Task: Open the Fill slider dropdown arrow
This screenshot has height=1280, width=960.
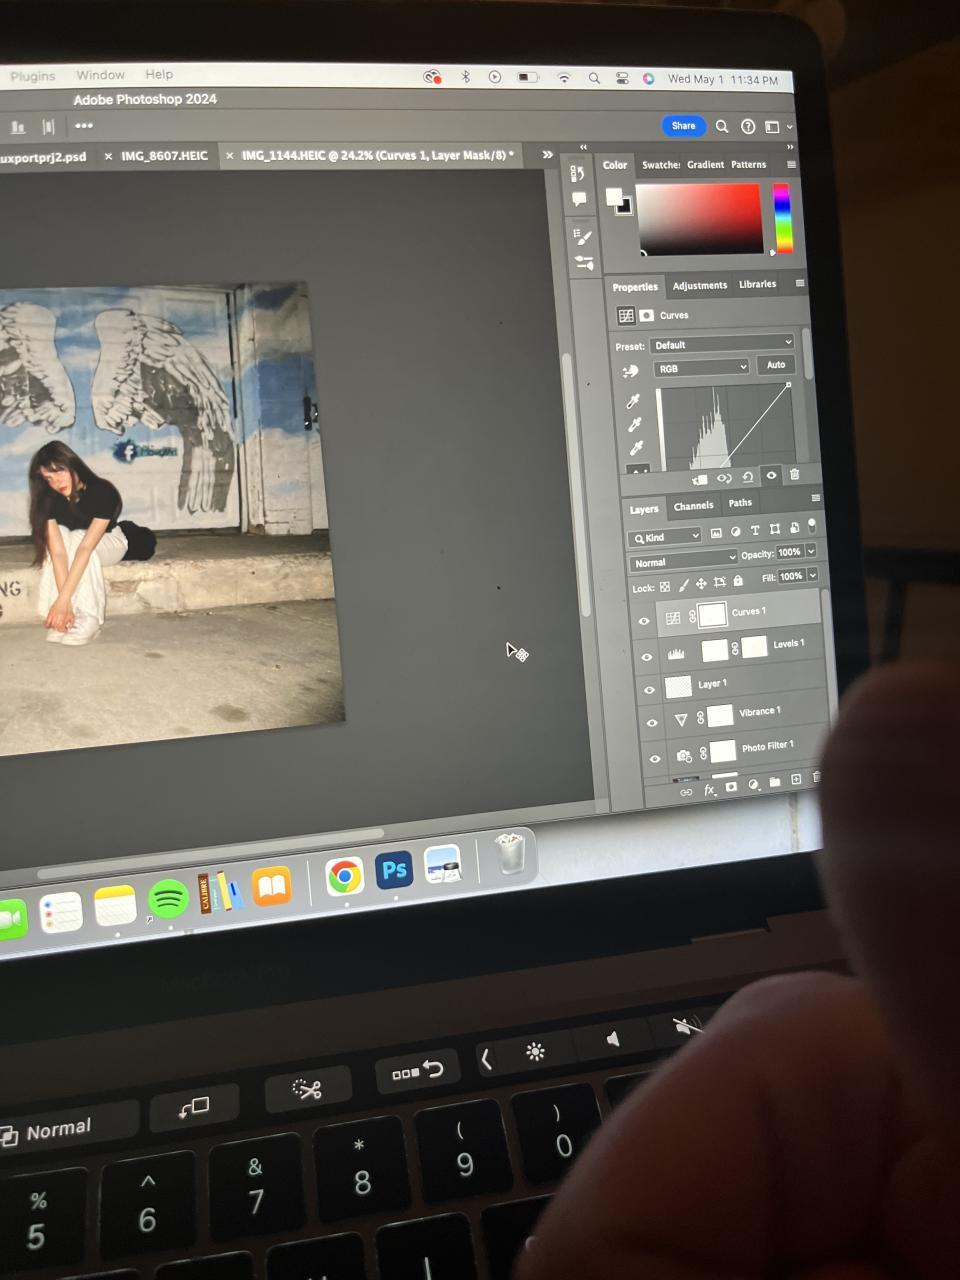Action: point(813,575)
